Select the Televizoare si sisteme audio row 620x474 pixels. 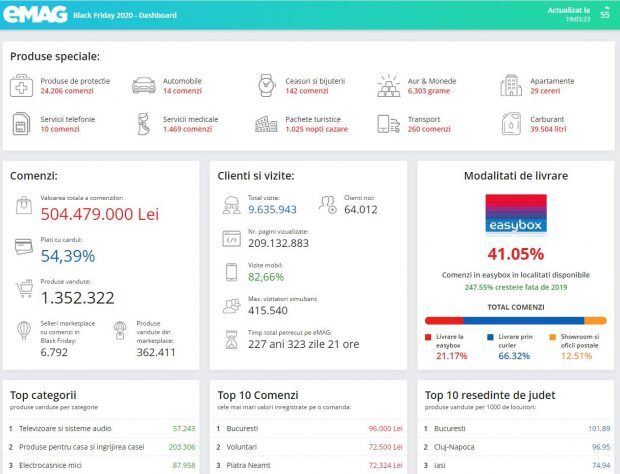[x=100, y=428]
